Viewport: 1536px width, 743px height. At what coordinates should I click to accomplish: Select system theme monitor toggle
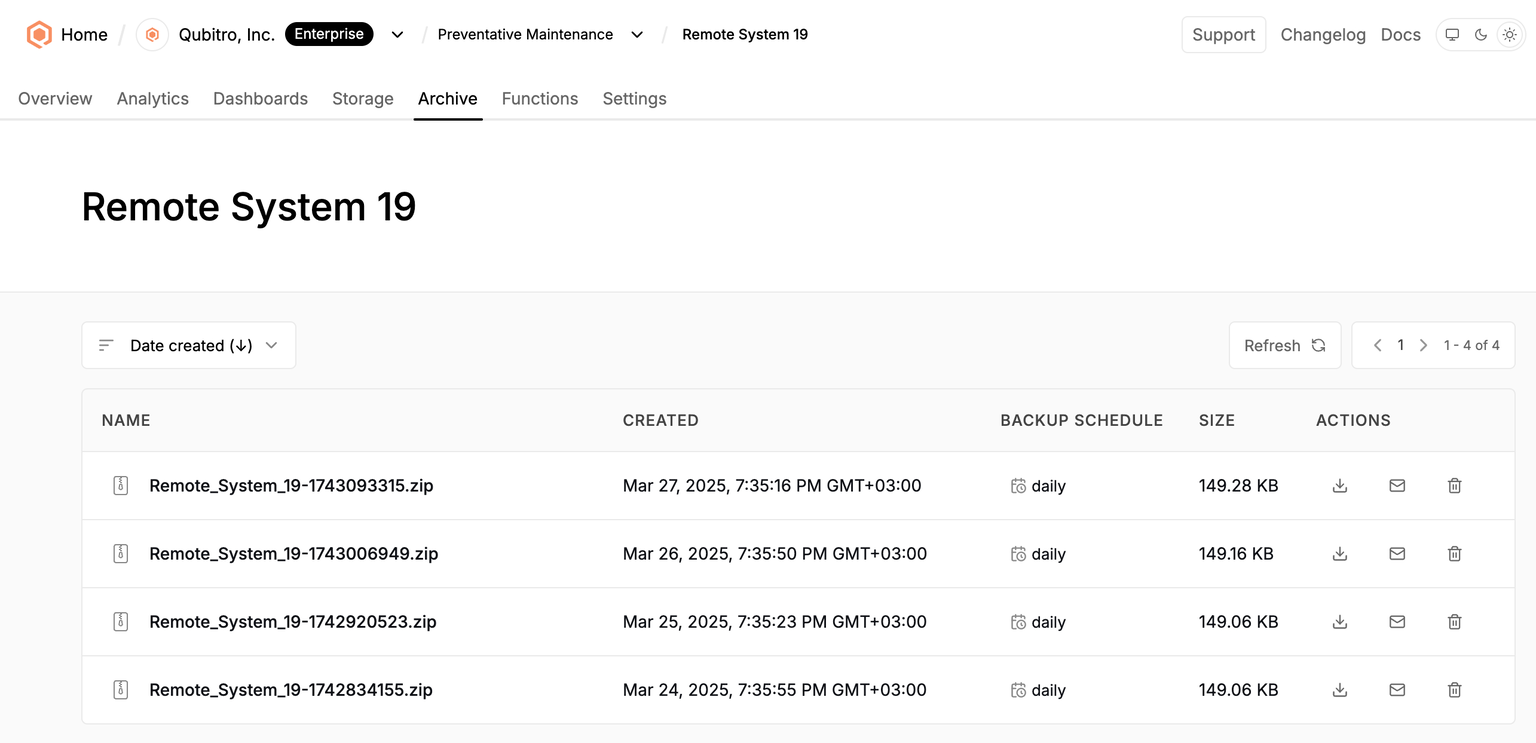pyautogui.click(x=1453, y=35)
